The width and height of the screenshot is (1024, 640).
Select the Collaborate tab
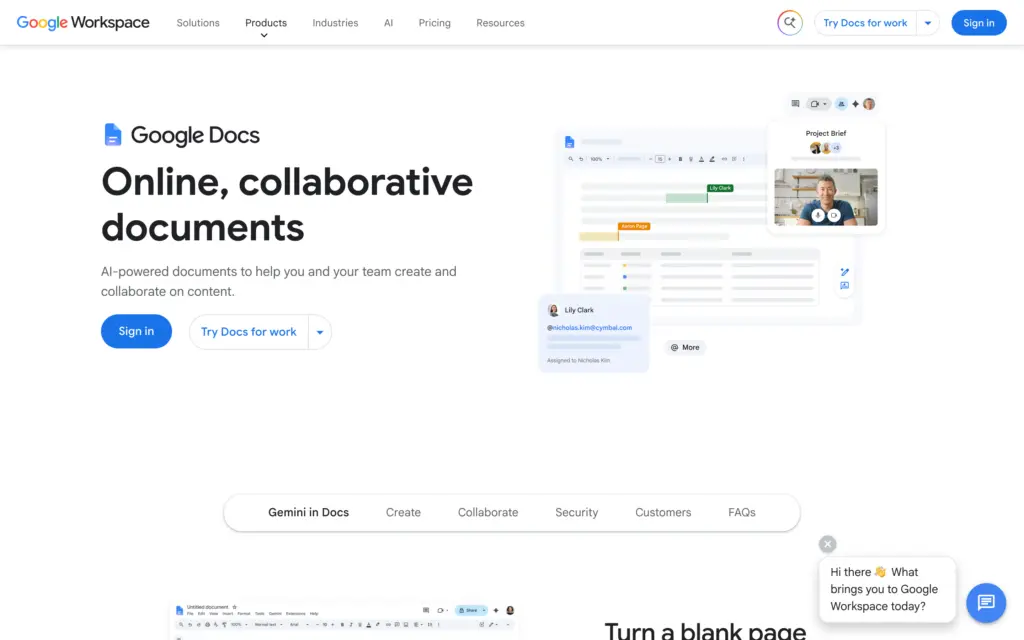[x=488, y=513]
